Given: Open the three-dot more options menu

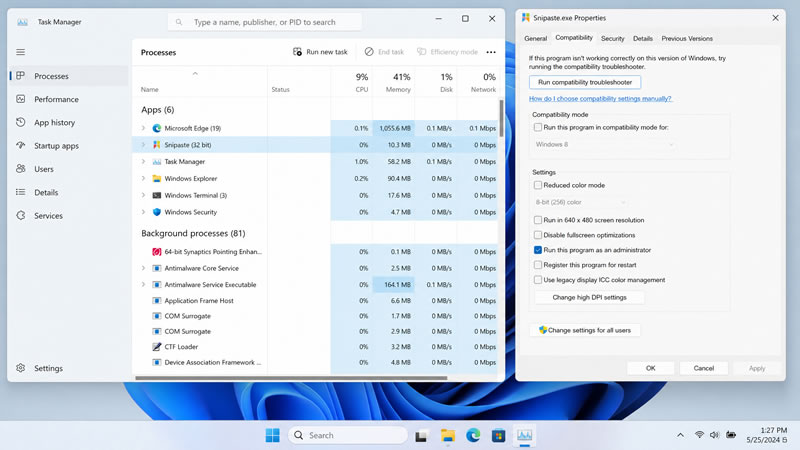Looking at the screenshot, I should coord(491,52).
